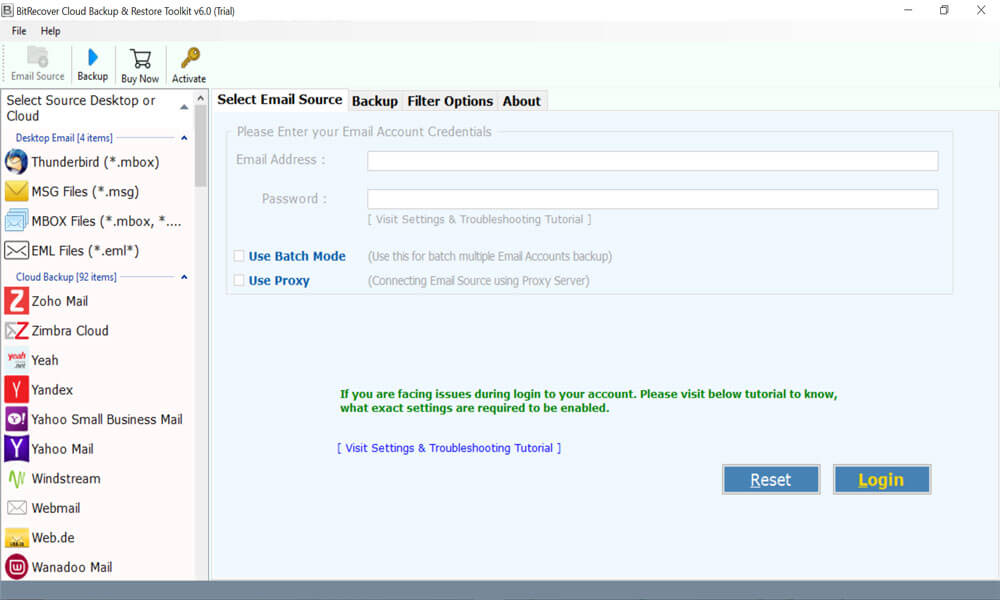This screenshot has width=1000, height=600.
Task: Open the Help menu
Action: tap(50, 31)
